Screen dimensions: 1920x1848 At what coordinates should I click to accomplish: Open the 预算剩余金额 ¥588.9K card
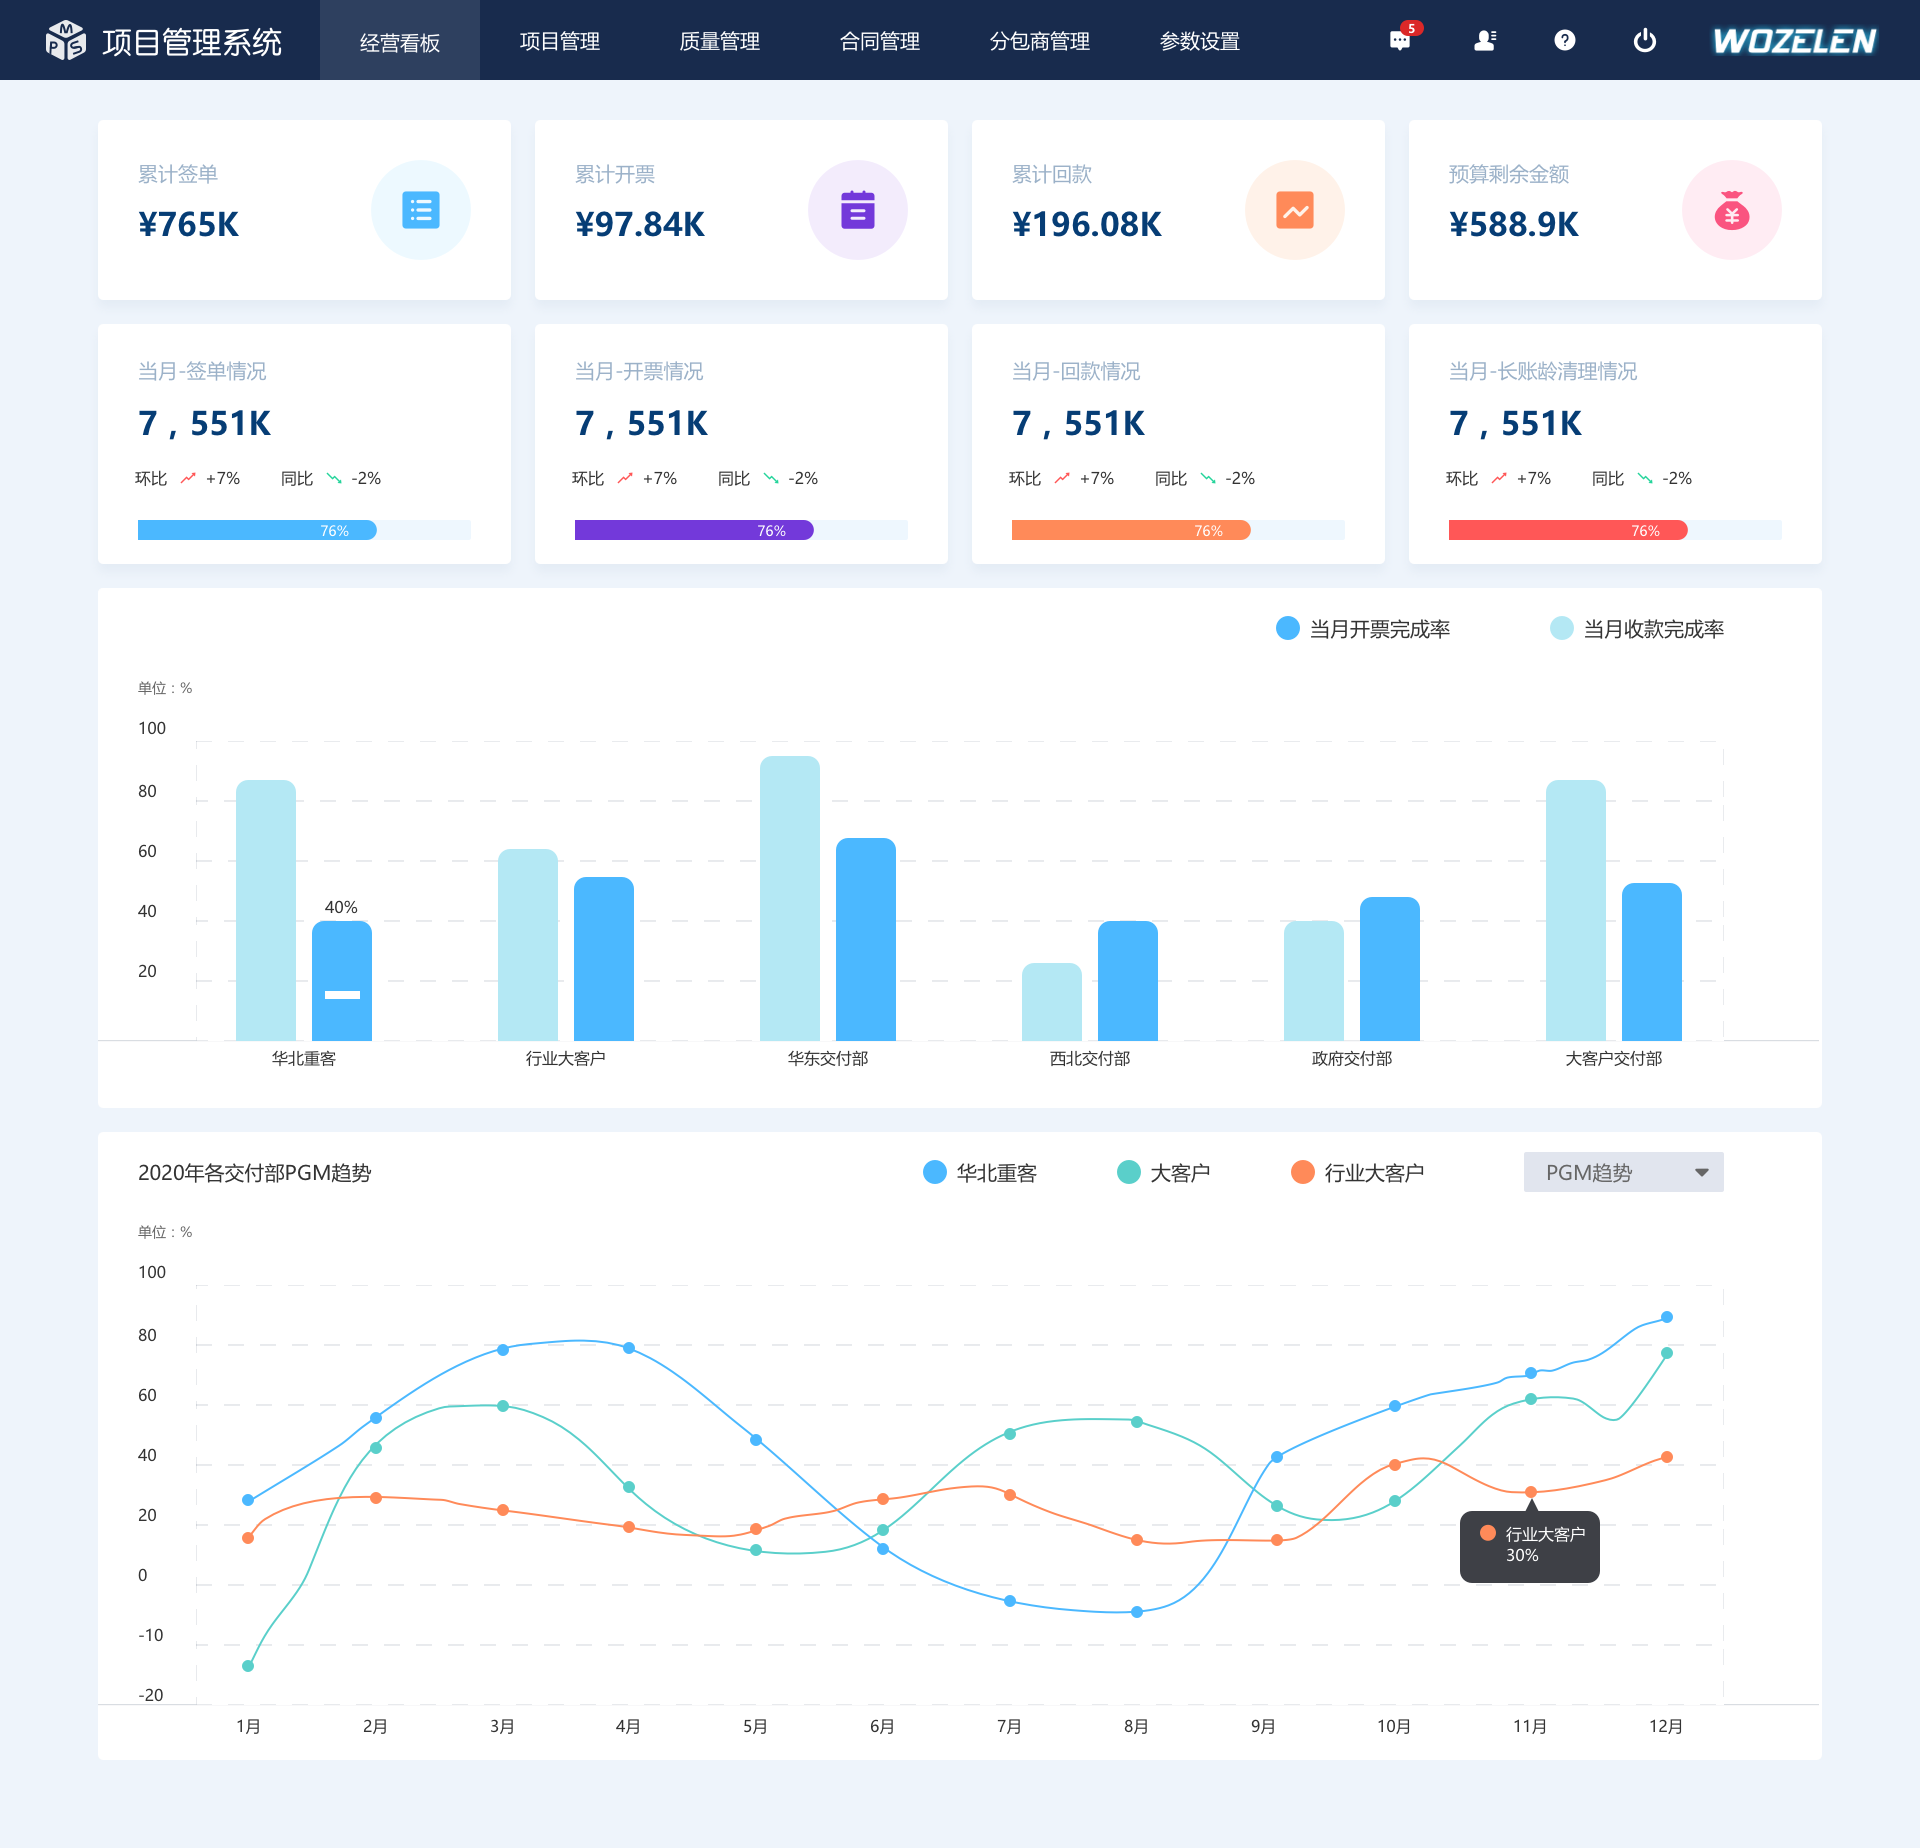pyautogui.click(x=1615, y=210)
